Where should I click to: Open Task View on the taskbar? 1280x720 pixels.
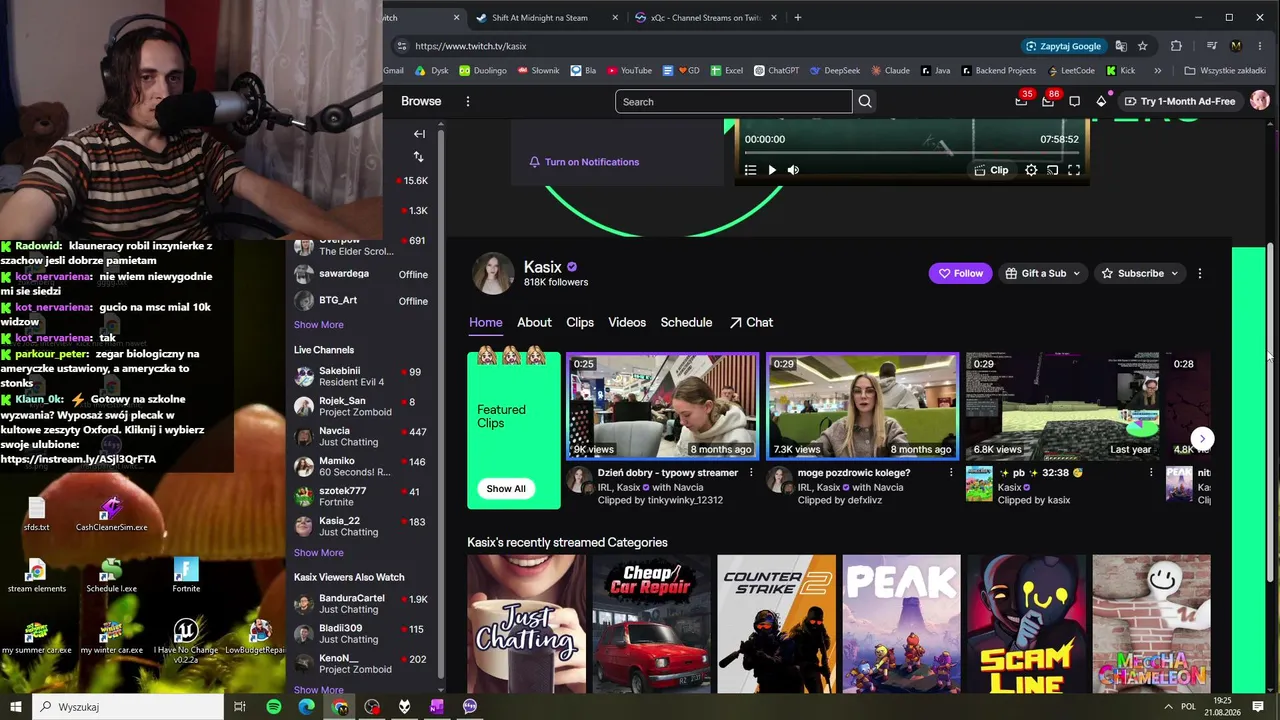click(x=240, y=707)
